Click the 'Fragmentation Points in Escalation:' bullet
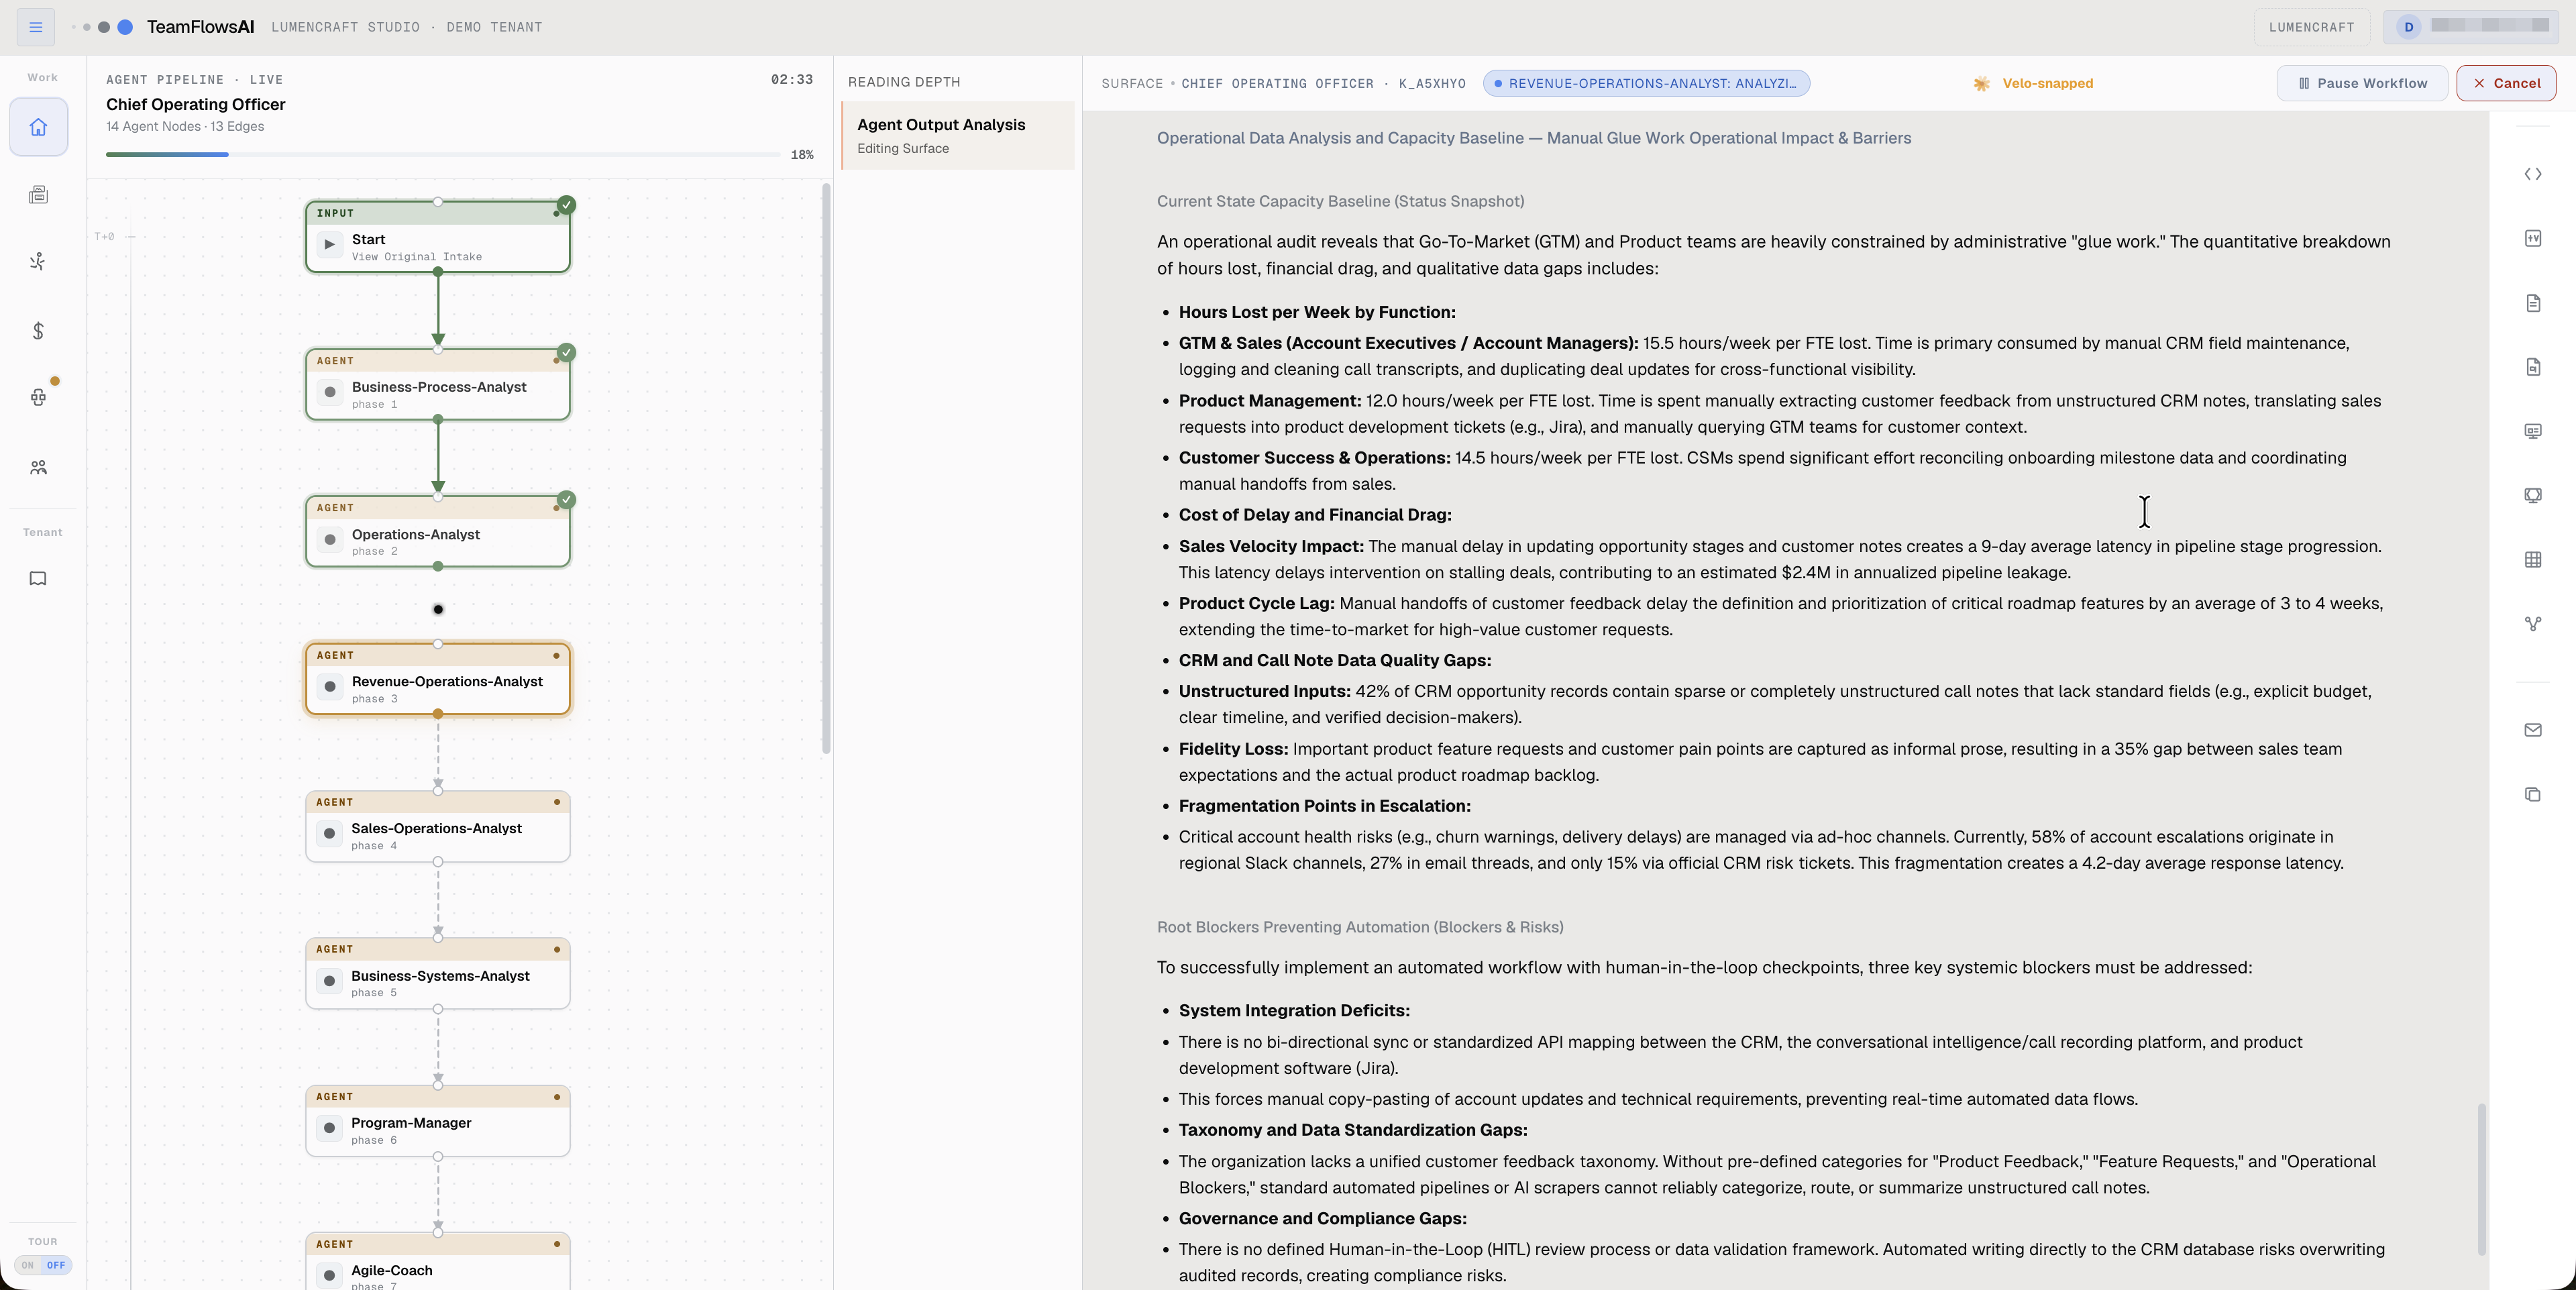The height and width of the screenshot is (1290, 2576). pyautogui.click(x=1325, y=806)
